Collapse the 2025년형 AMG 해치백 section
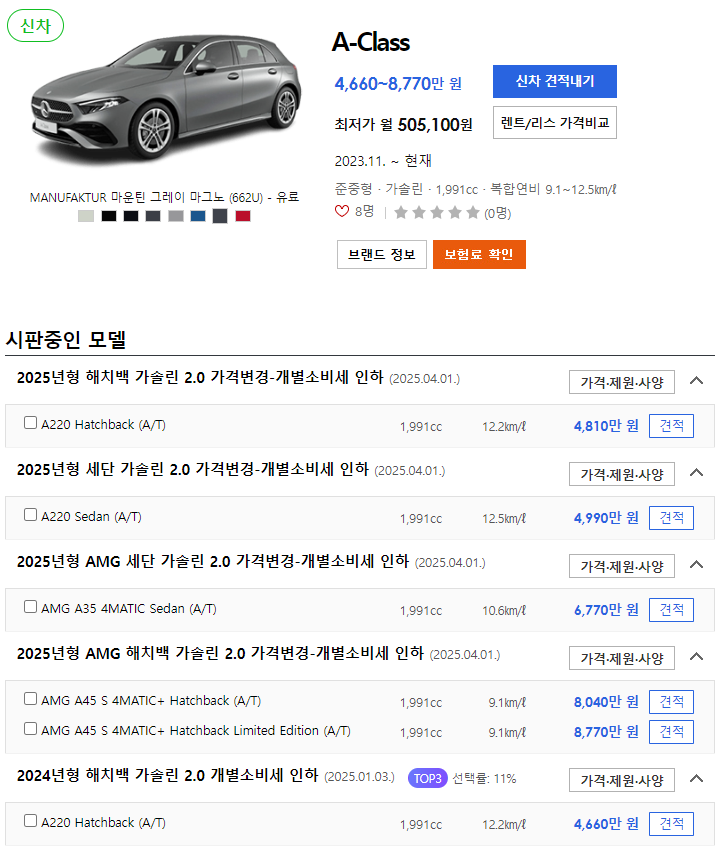Screen dimensions: 721x848 (697, 657)
